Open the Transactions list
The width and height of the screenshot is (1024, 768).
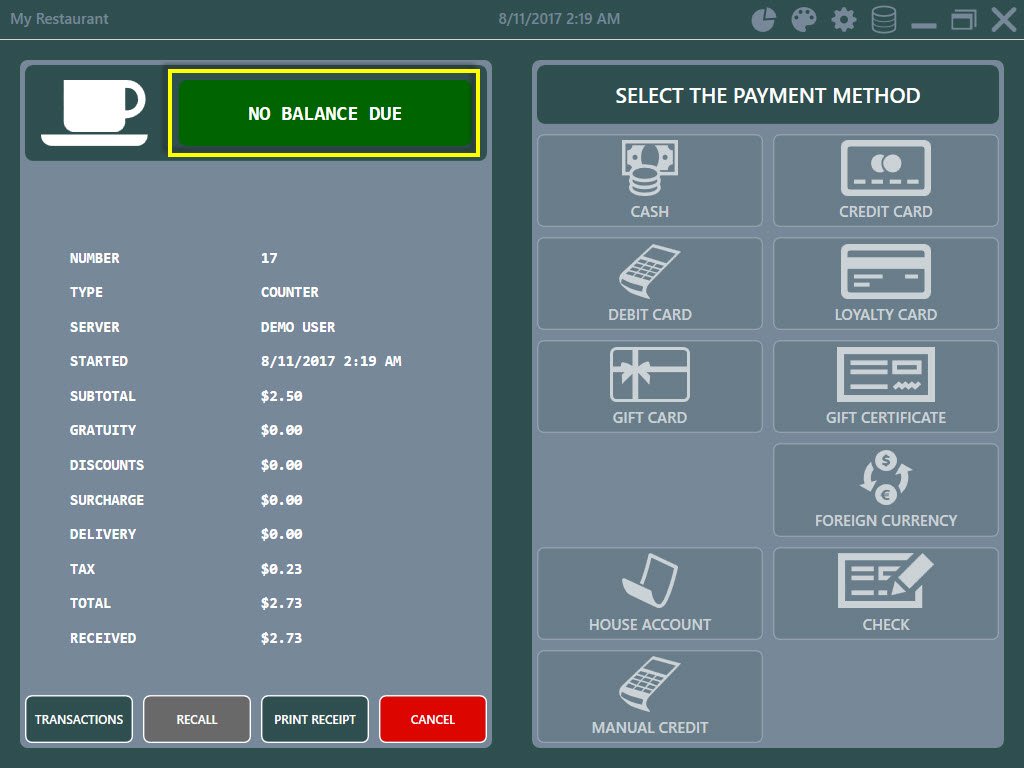coord(79,719)
